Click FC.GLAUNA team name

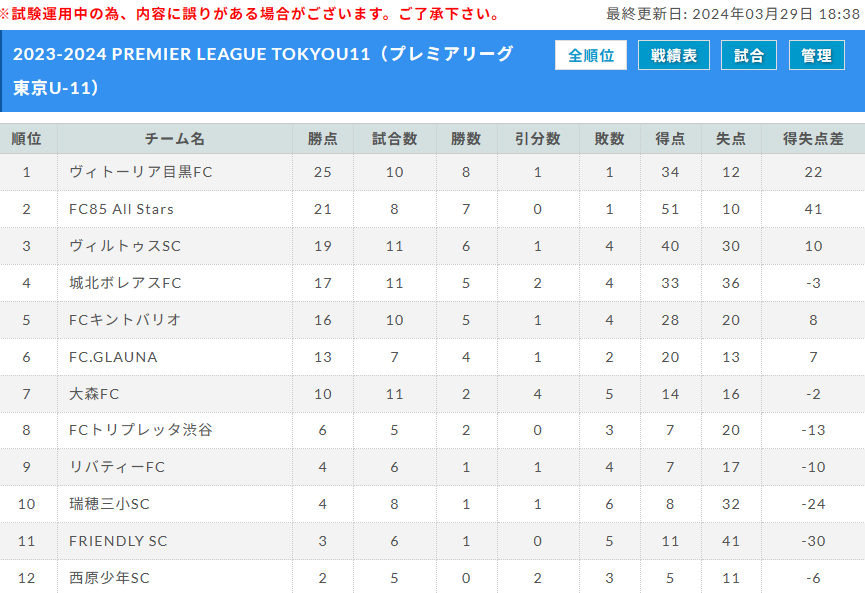[x=113, y=357]
